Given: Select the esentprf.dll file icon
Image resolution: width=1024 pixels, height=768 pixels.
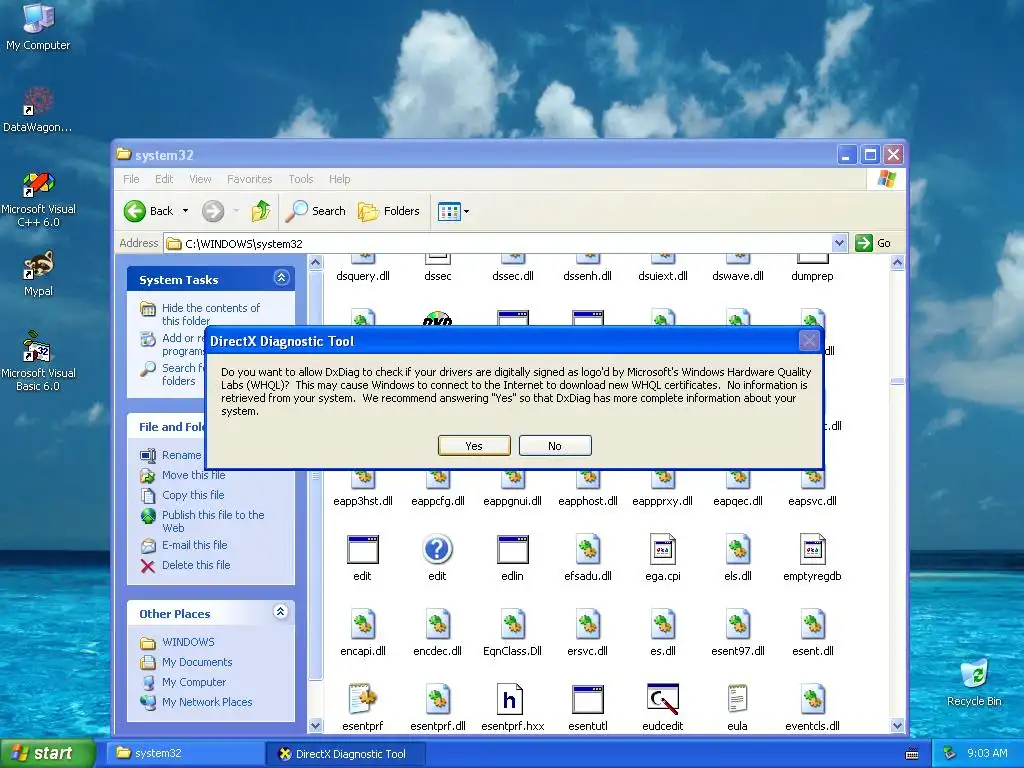Looking at the screenshot, I should click(x=438, y=699).
